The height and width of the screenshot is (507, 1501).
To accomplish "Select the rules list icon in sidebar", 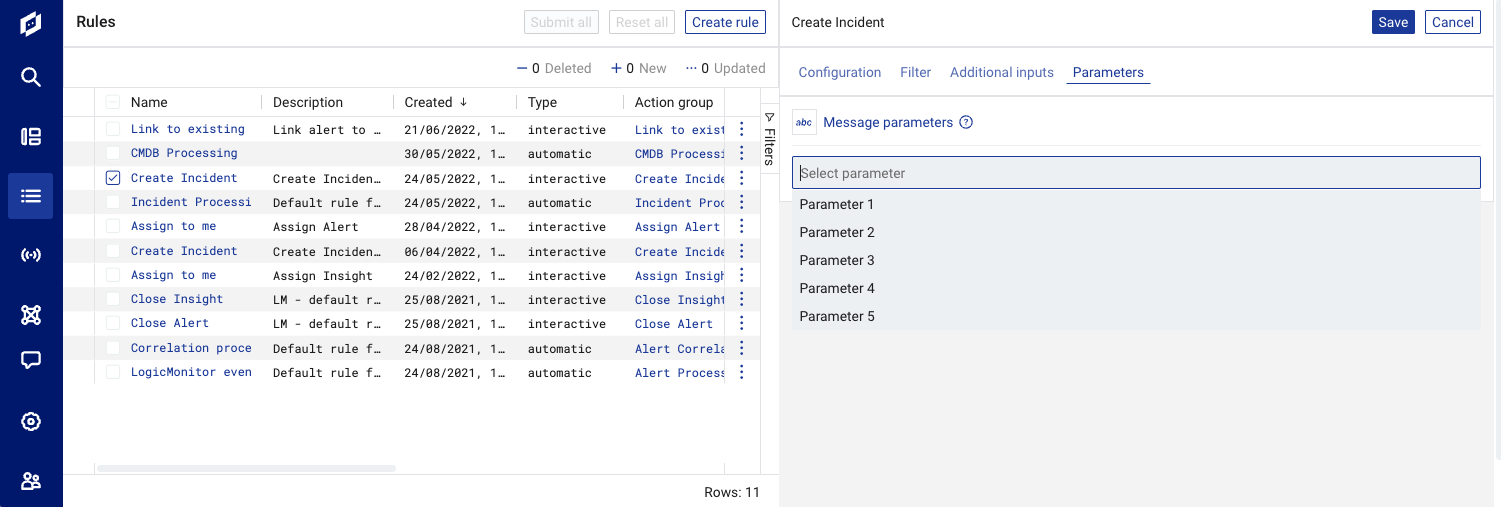I will pyautogui.click(x=31, y=196).
